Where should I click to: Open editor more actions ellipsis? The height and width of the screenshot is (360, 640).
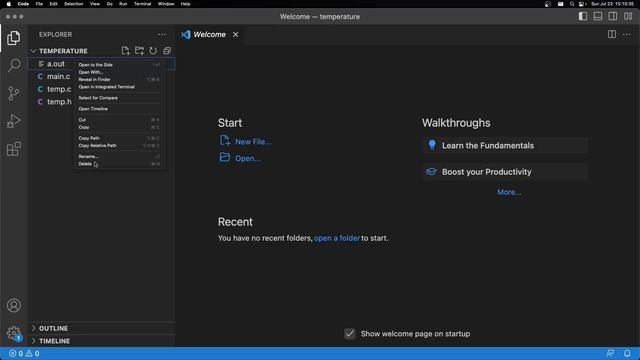(x=627, y=35)
